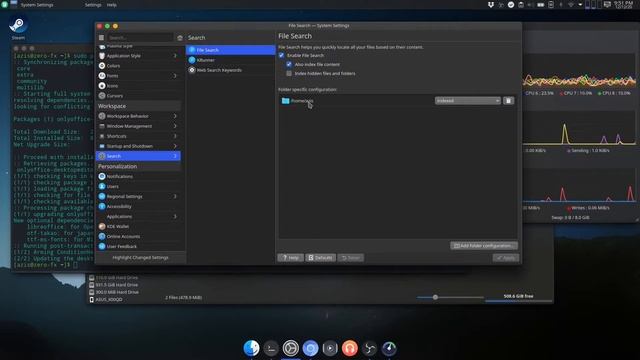Click the Online Accounts icon
The image size is (640, 360).
pos(102,236)
